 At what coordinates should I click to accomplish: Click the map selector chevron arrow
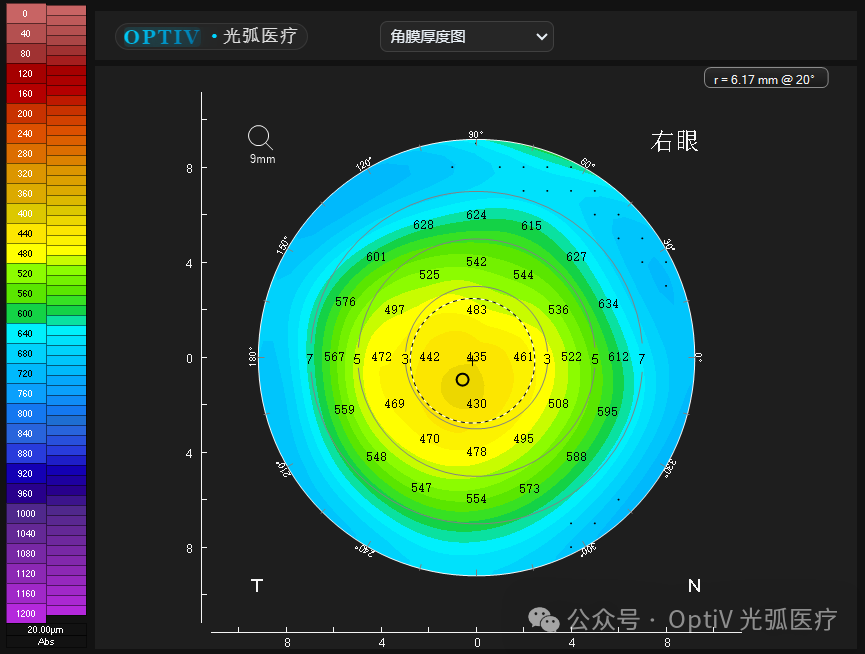click(x=543, y=36)
